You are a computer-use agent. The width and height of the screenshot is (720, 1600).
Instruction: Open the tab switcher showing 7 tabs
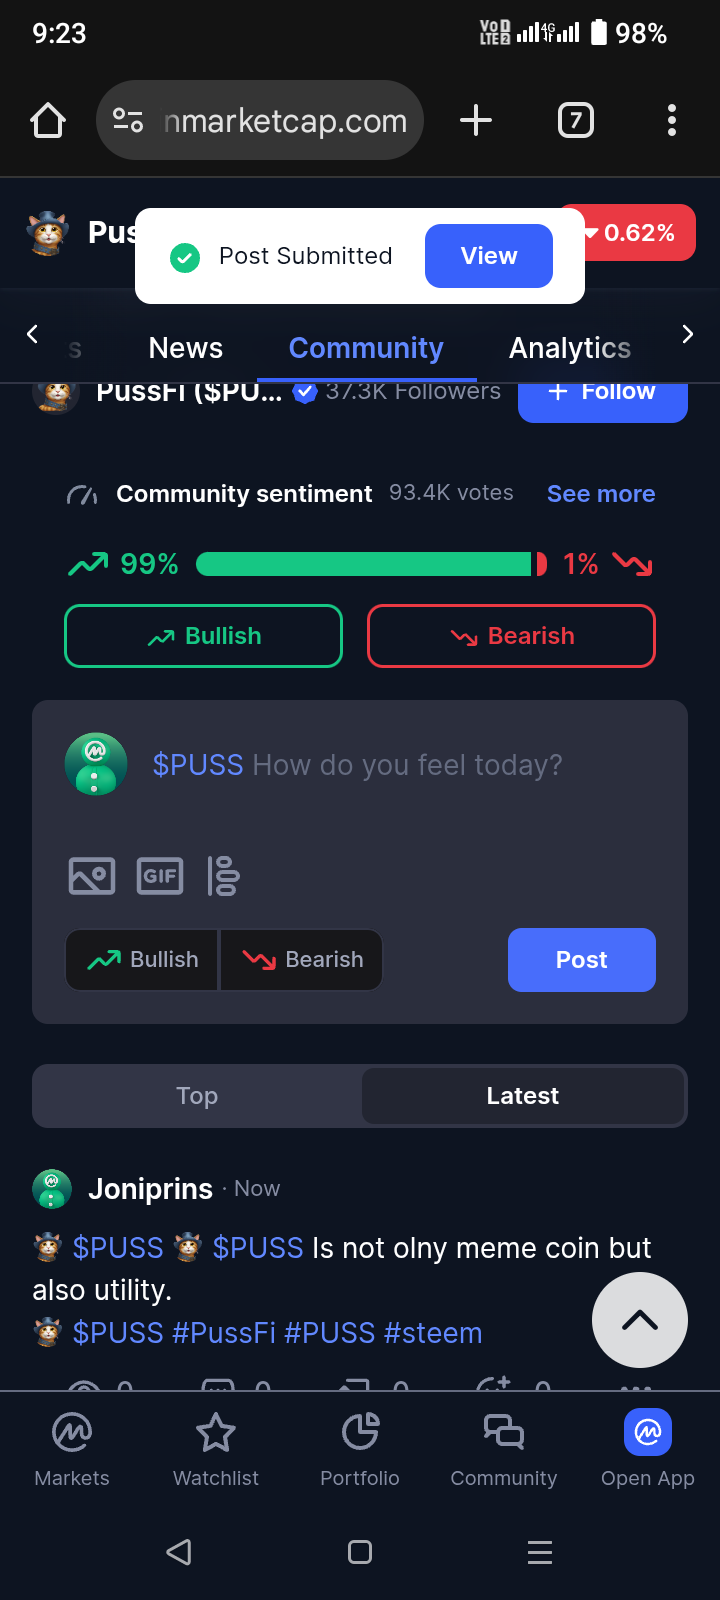pyautogui.click(x=575, y=121)
